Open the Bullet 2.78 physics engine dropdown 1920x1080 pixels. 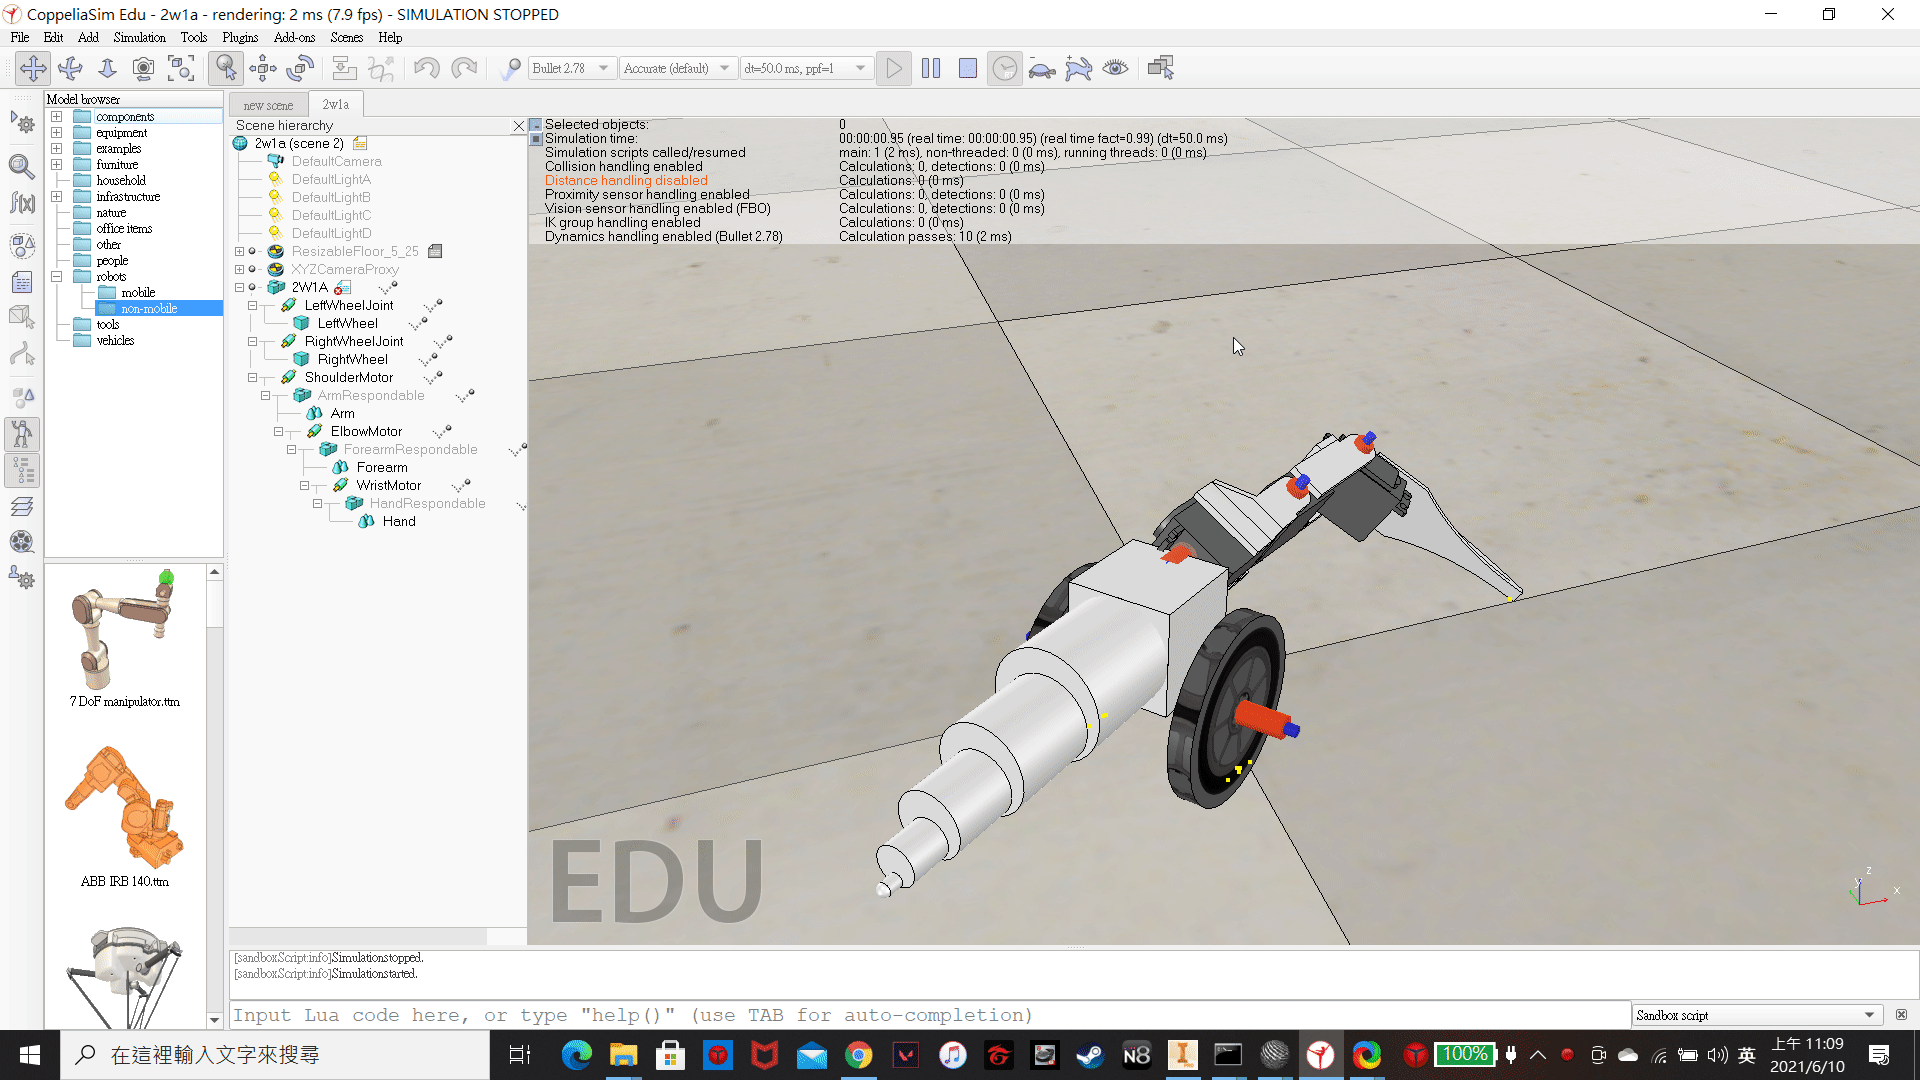(x=570, y=68)
